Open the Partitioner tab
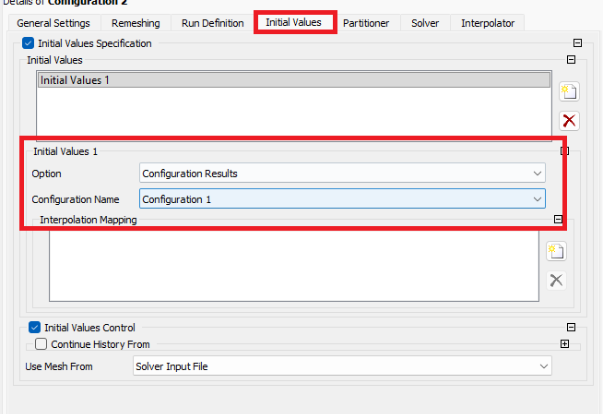This screenshot has width=603, height=414. tap(367, 22)
